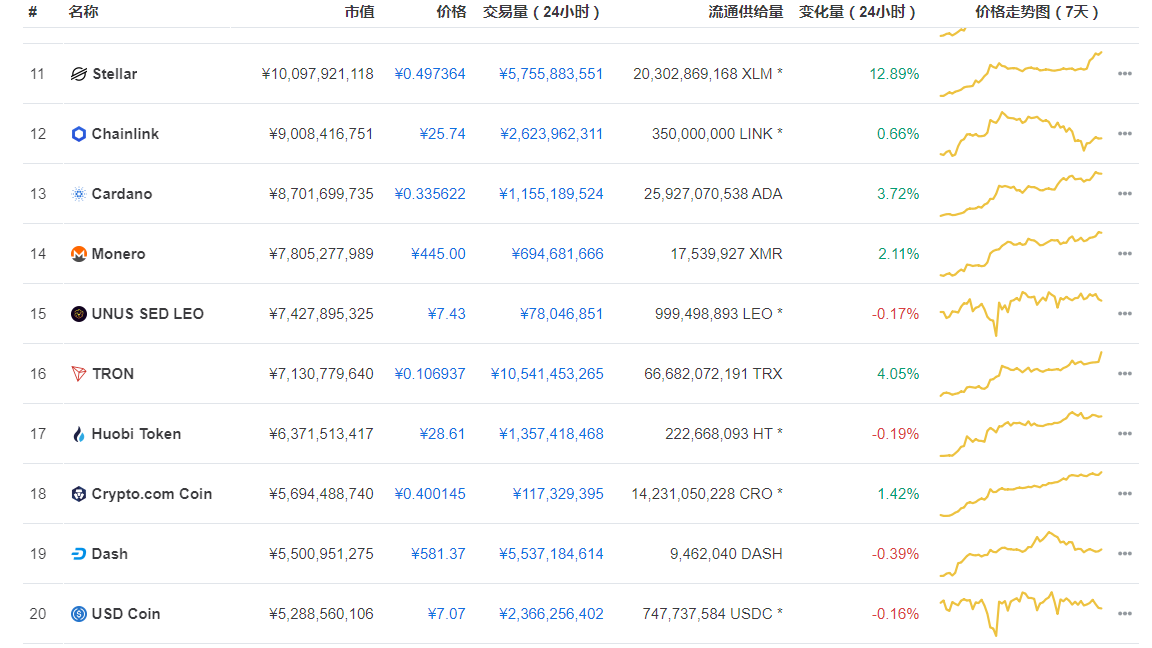This screenshot has width=1152, height=648.
Task: Open Chainlink 7-day price trend chart
Action: pos(1021,134)
